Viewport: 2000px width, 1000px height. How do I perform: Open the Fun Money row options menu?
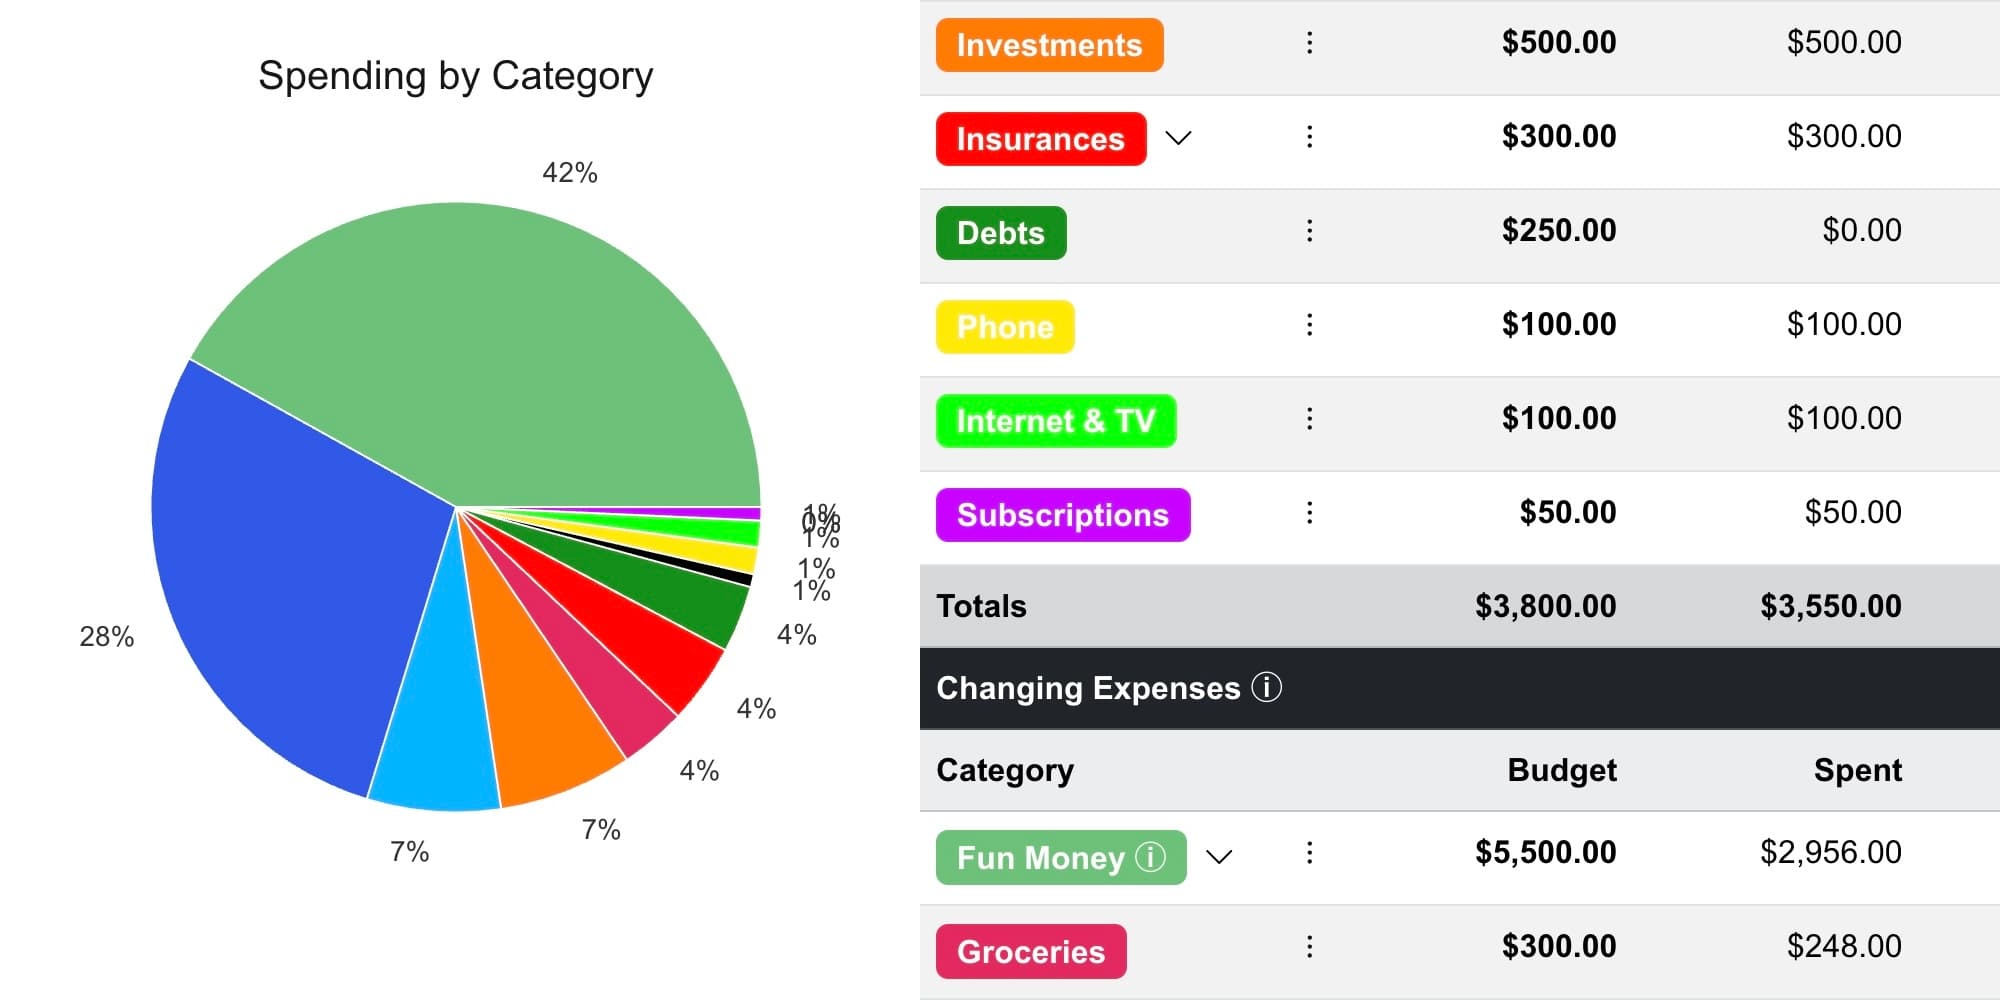click(x=1309, y=853)
